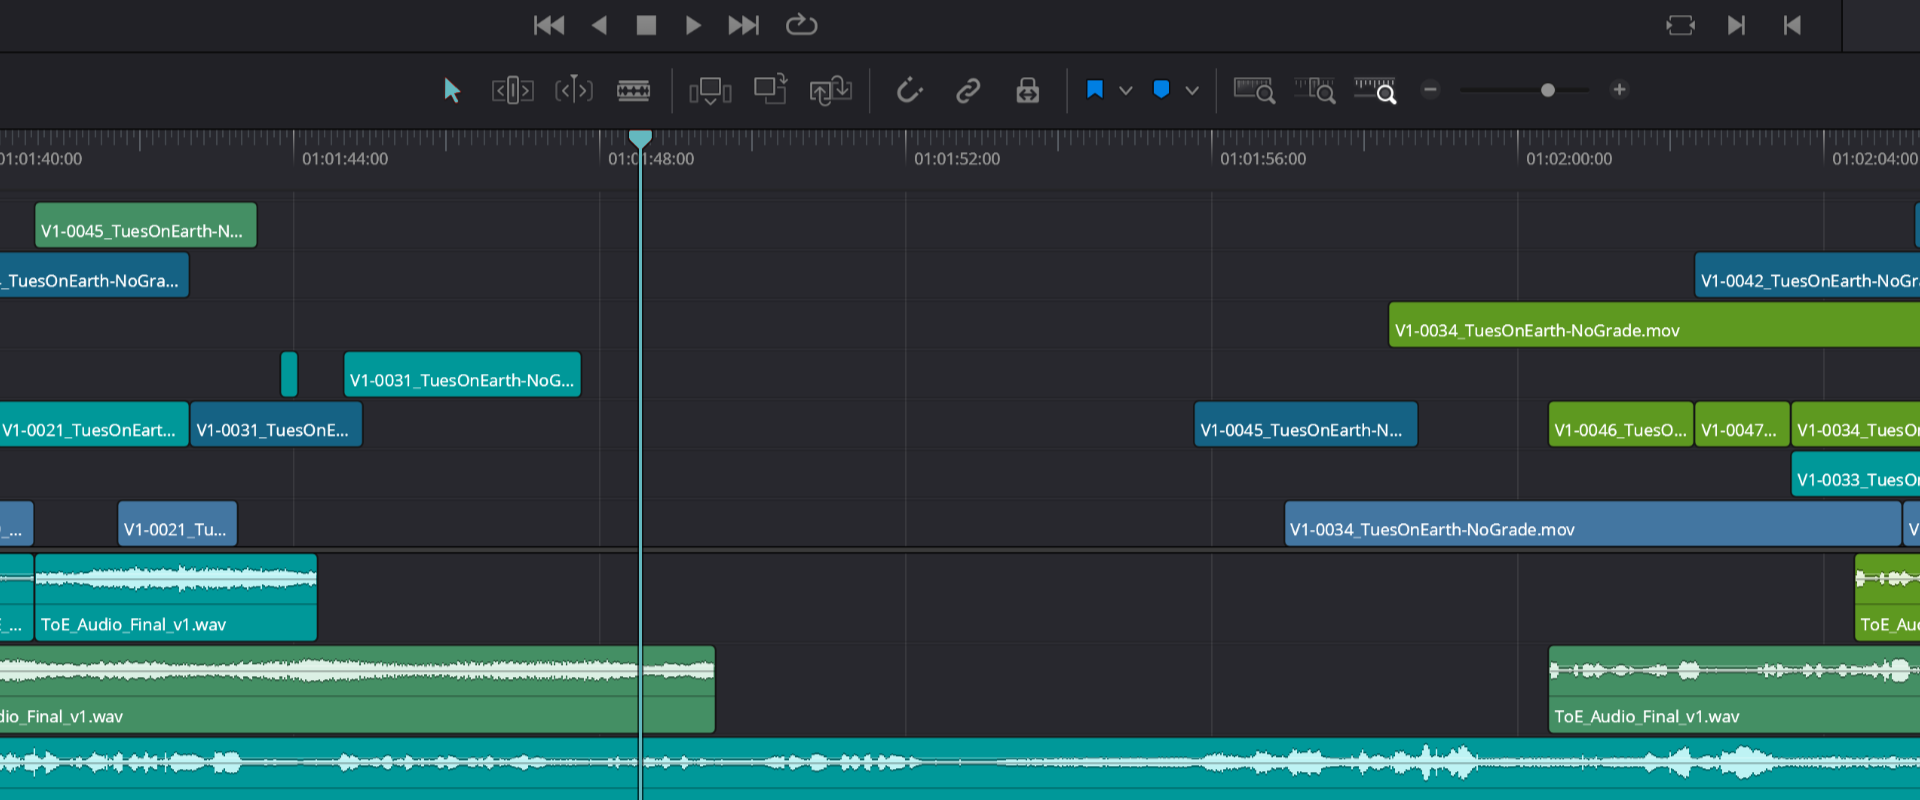Stop playback
This screenshot has width=1920, height=800.
pyautogui.click(x=646, y=25)
